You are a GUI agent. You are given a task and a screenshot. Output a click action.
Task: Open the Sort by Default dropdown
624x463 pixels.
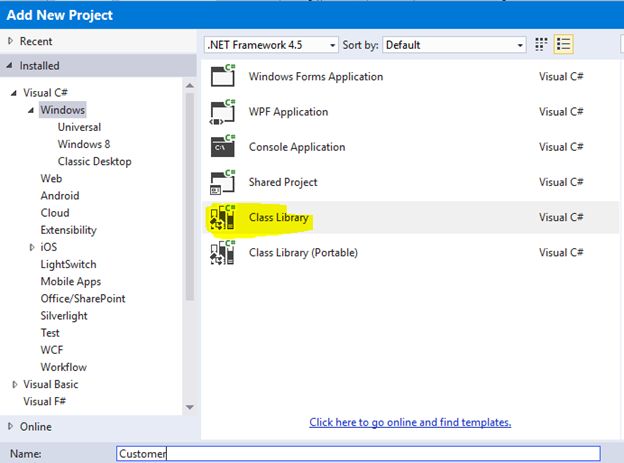(454, 45)
